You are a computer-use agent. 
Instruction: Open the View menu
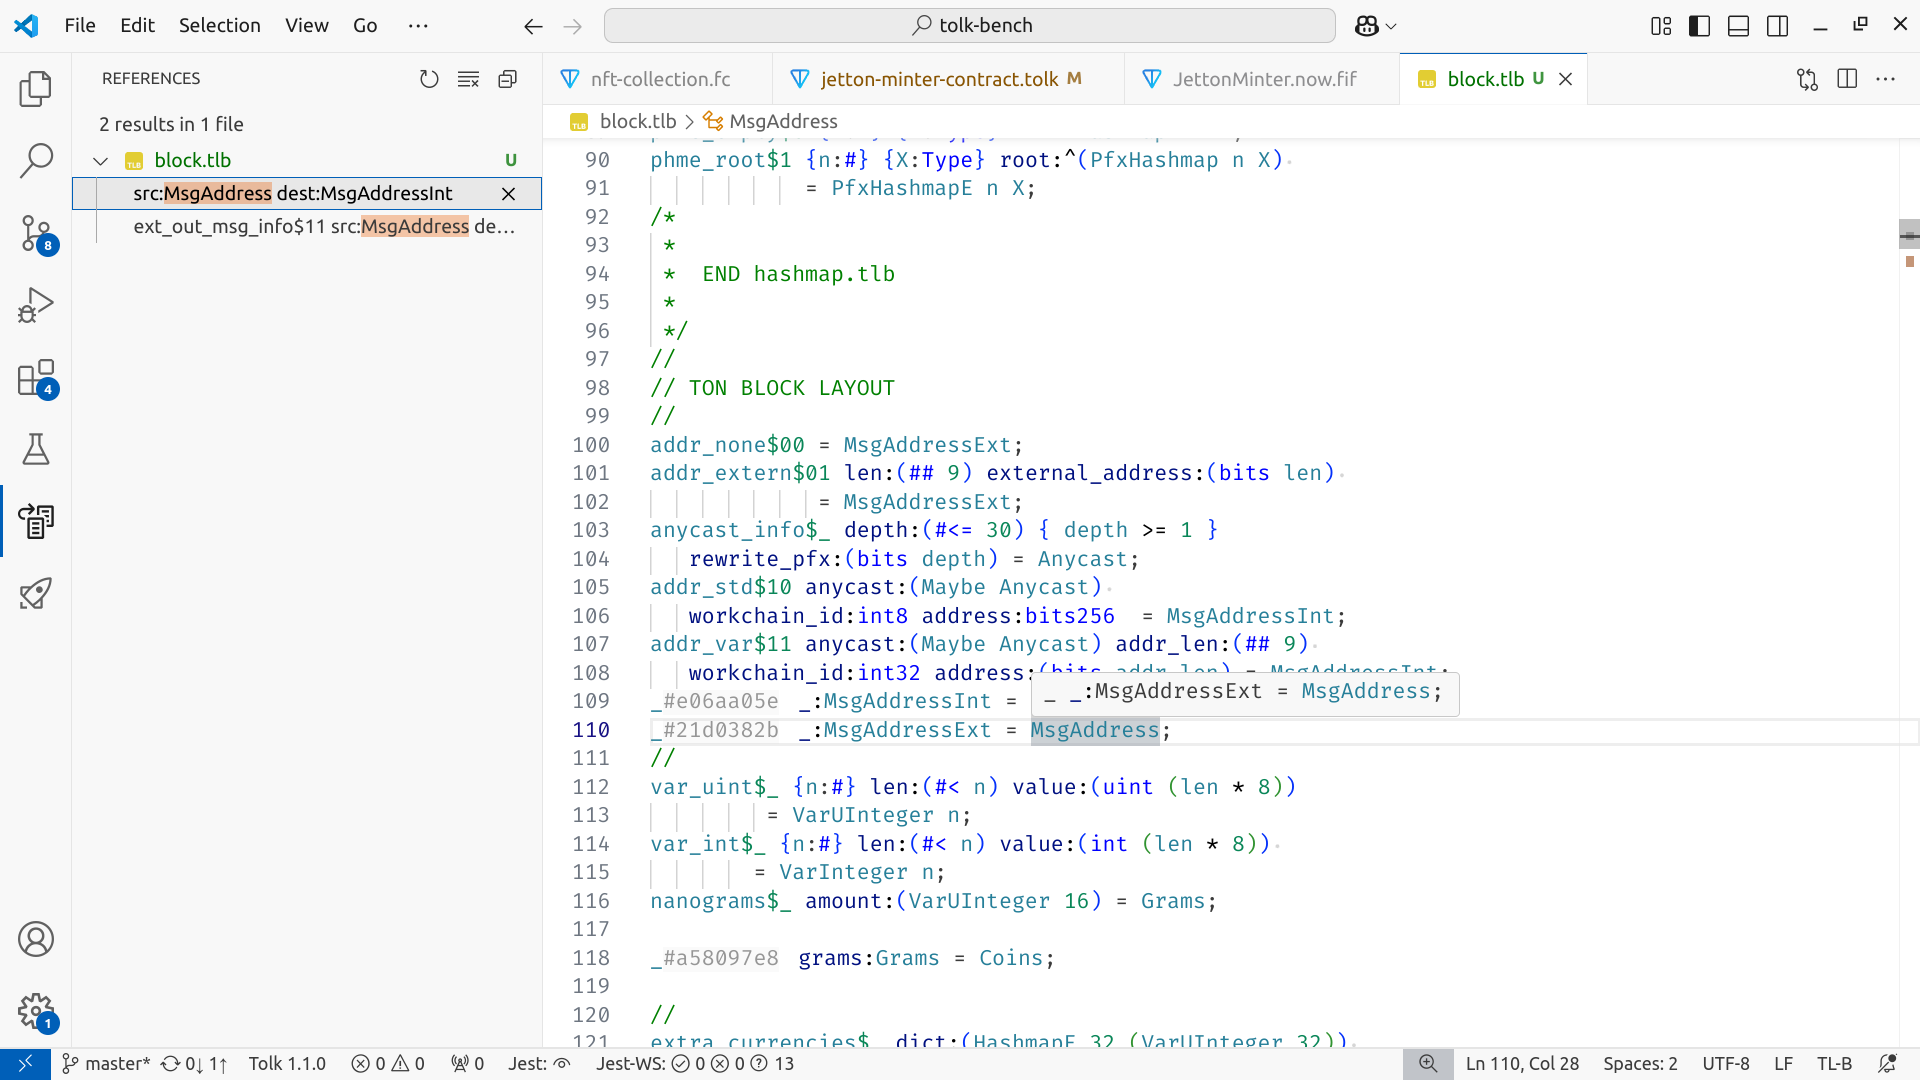(307, 26)
